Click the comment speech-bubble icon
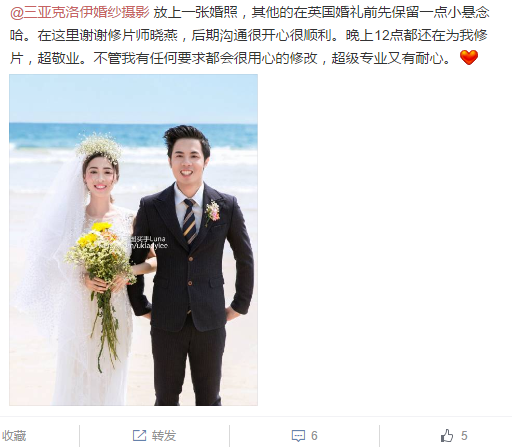This screenshot has width=512, height=448. pyautogui.click(x=298, y=436)
